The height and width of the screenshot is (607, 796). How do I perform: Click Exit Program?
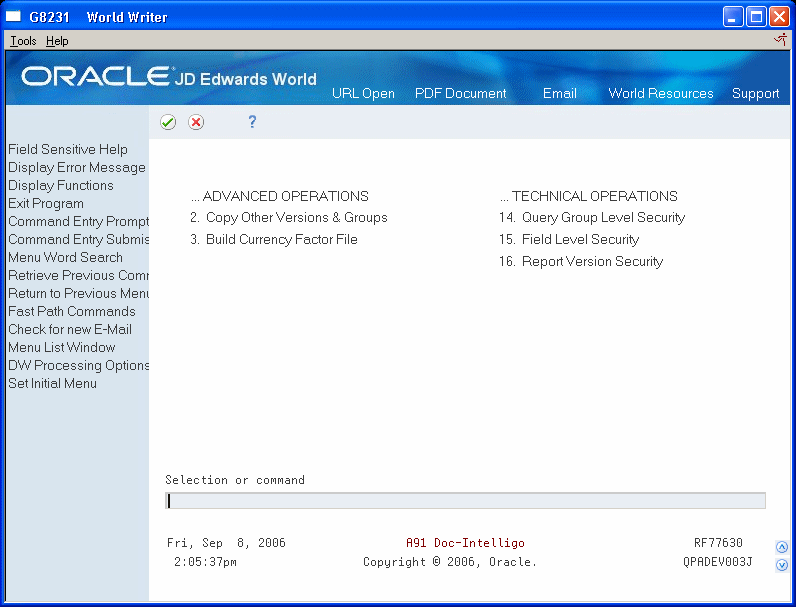46,204
